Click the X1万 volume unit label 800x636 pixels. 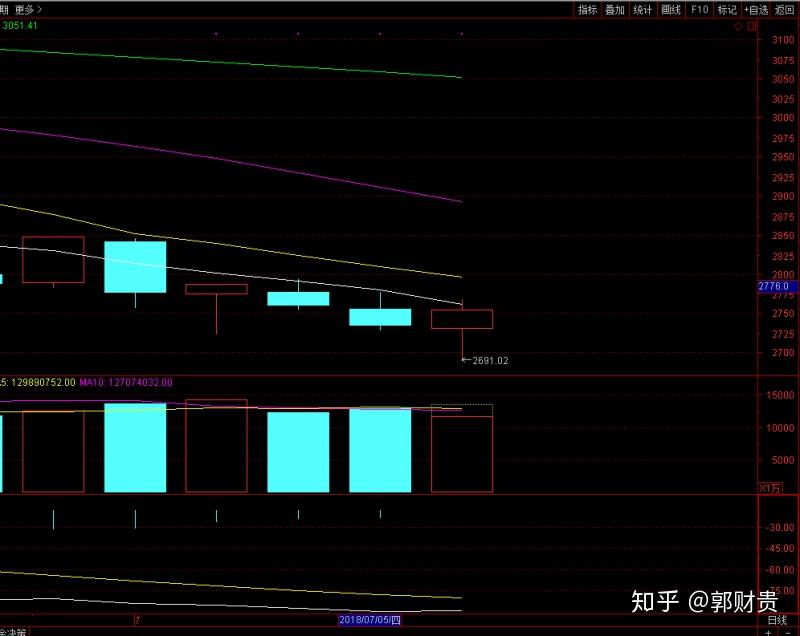pyautogui.click(x=770, y=488)
